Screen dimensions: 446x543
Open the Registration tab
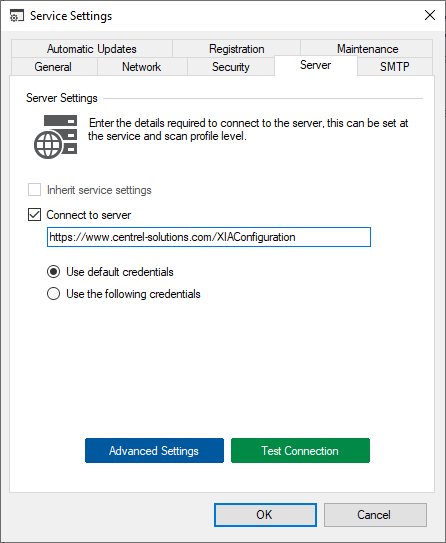(237, 48)
